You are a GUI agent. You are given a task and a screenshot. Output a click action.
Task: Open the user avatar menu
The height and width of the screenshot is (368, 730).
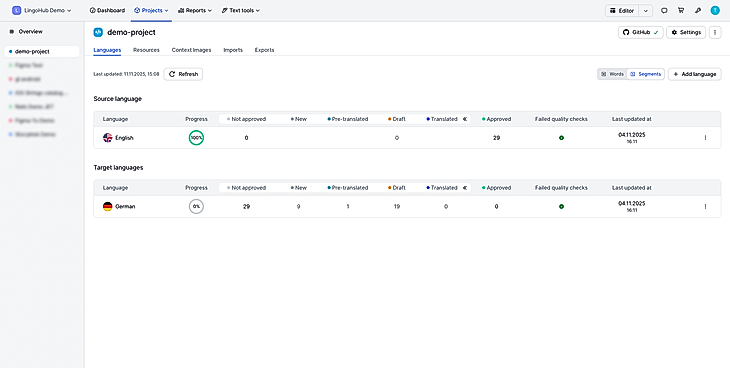[715, 10]
